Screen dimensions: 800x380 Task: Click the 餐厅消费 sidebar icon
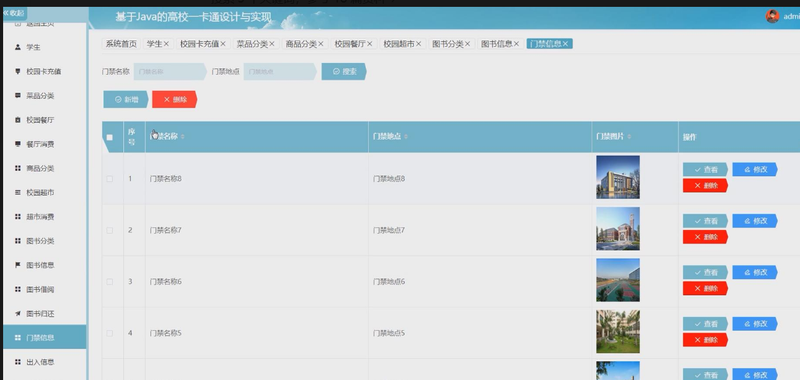(x=18, y=144)
